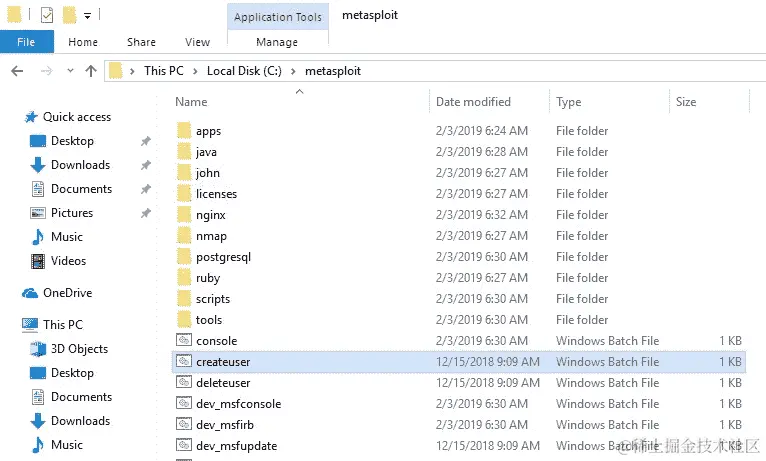Open the recent locations dropdown arrow
766x461 pixels.
(x=70, y=71)
